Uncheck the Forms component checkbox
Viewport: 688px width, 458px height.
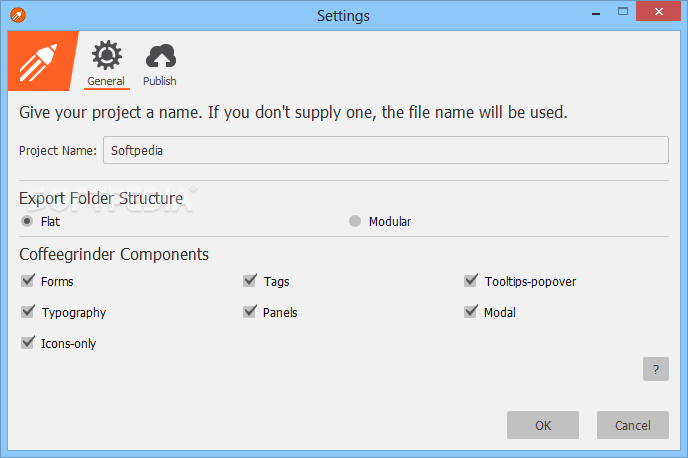pos(28,281)
